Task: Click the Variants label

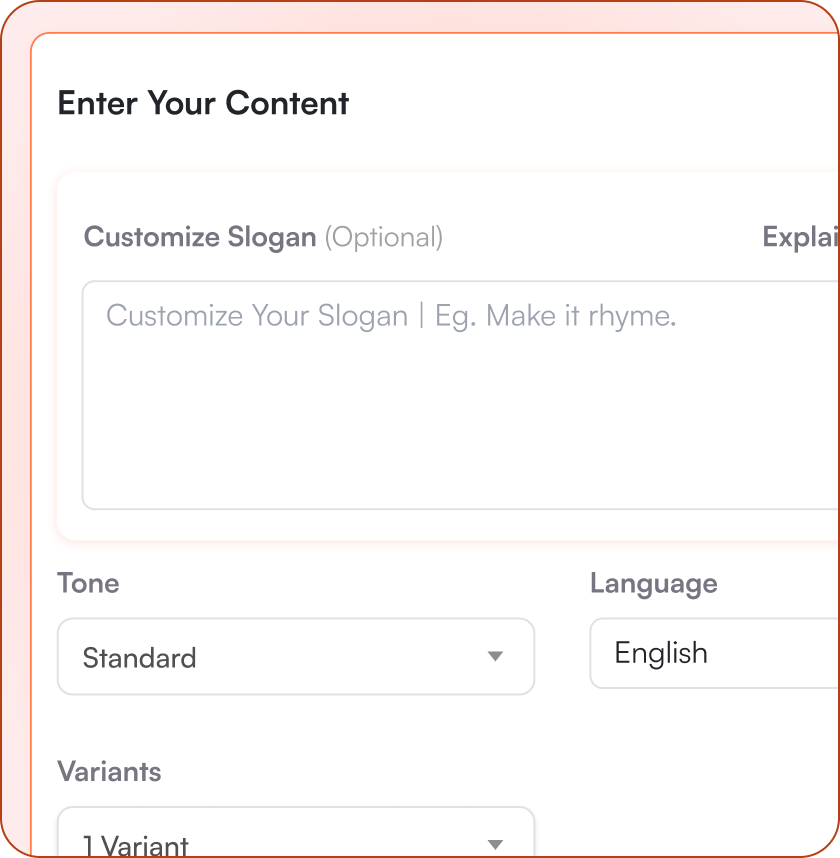Action: pyautogui.click(x=109, y=772)
